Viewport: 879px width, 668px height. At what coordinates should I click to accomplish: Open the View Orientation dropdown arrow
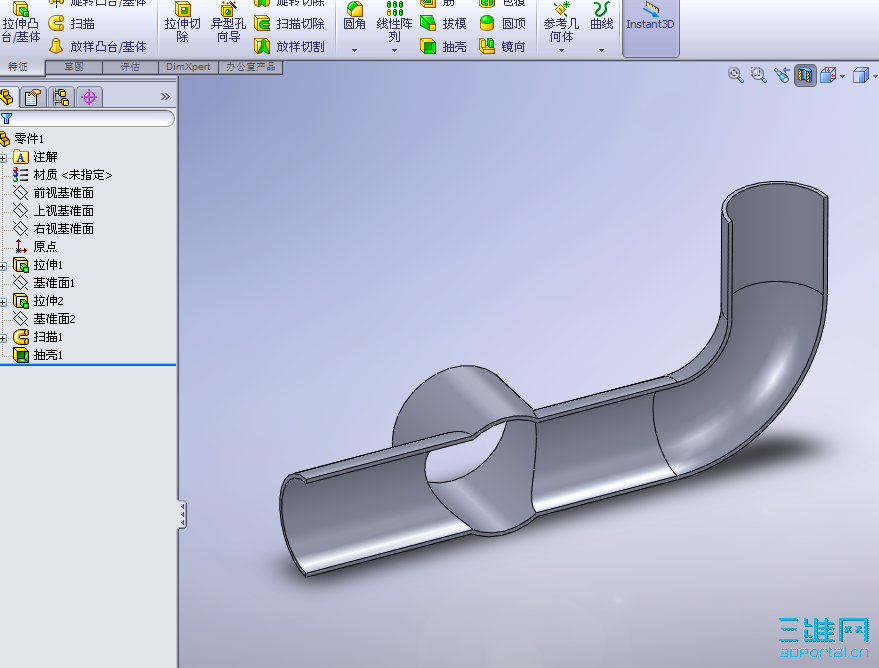843,75
